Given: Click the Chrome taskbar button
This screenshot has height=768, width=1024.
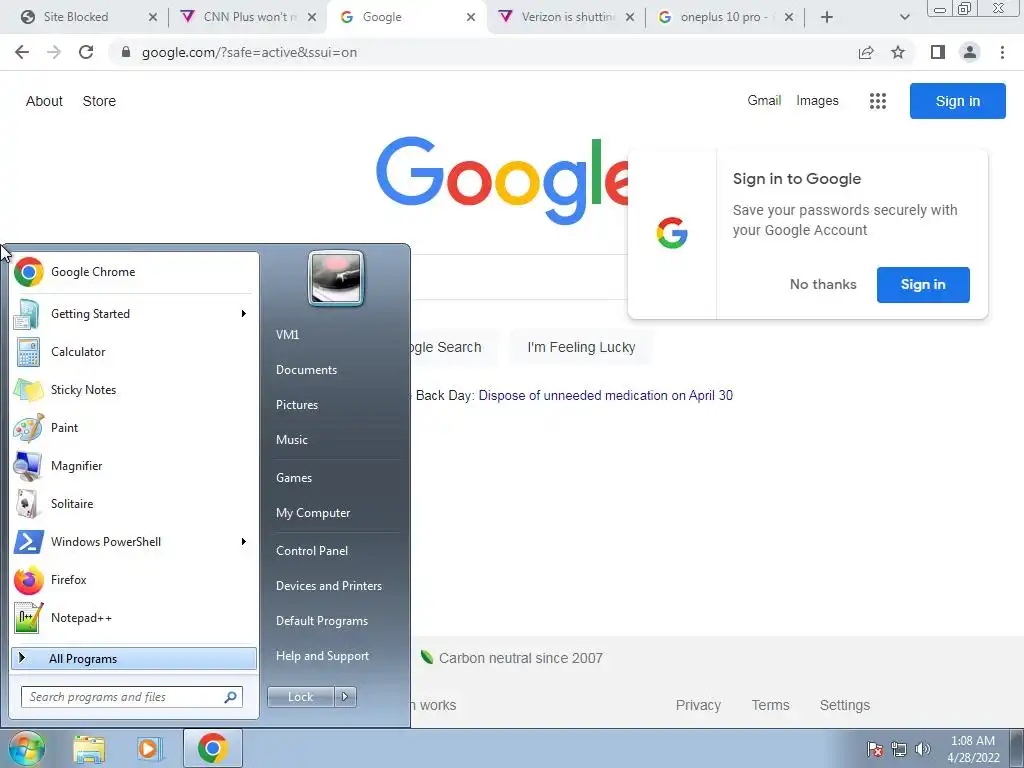Looking at the screenshot, I should (x=213, y=748).
